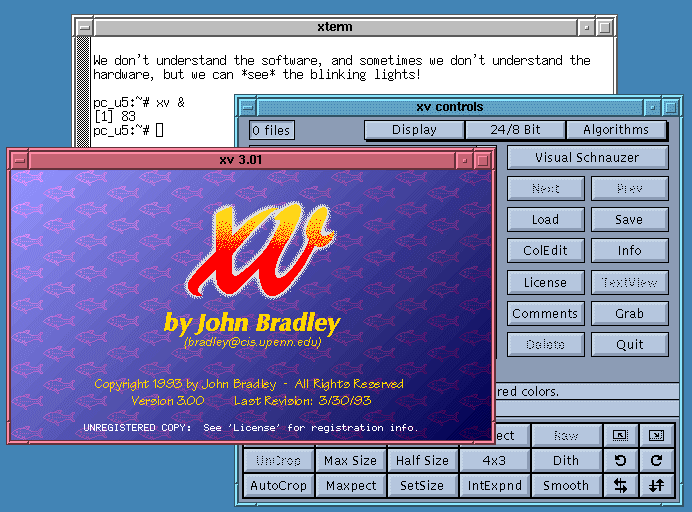Viewport: 692px width, 512px height.
Task: Click the Grab button
Action: click(x=630, y=313)
